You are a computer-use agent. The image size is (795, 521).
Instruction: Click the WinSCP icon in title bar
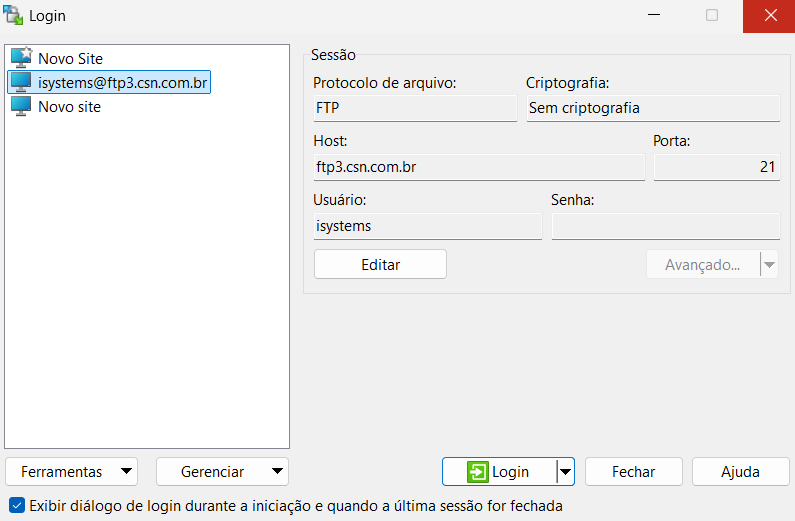coord(13,15)
